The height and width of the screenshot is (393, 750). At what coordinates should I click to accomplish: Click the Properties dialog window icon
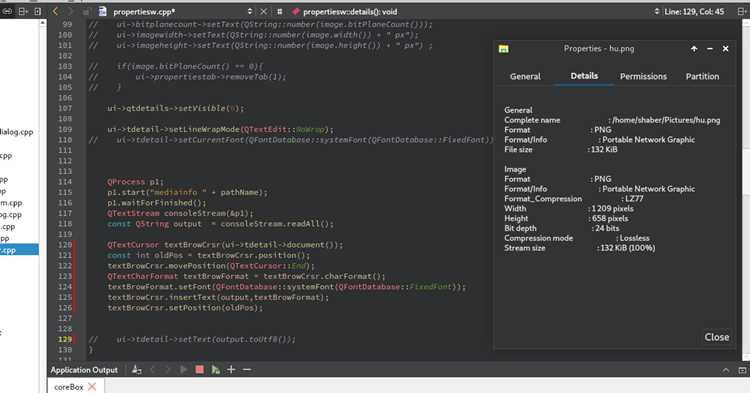pos(504,49)
